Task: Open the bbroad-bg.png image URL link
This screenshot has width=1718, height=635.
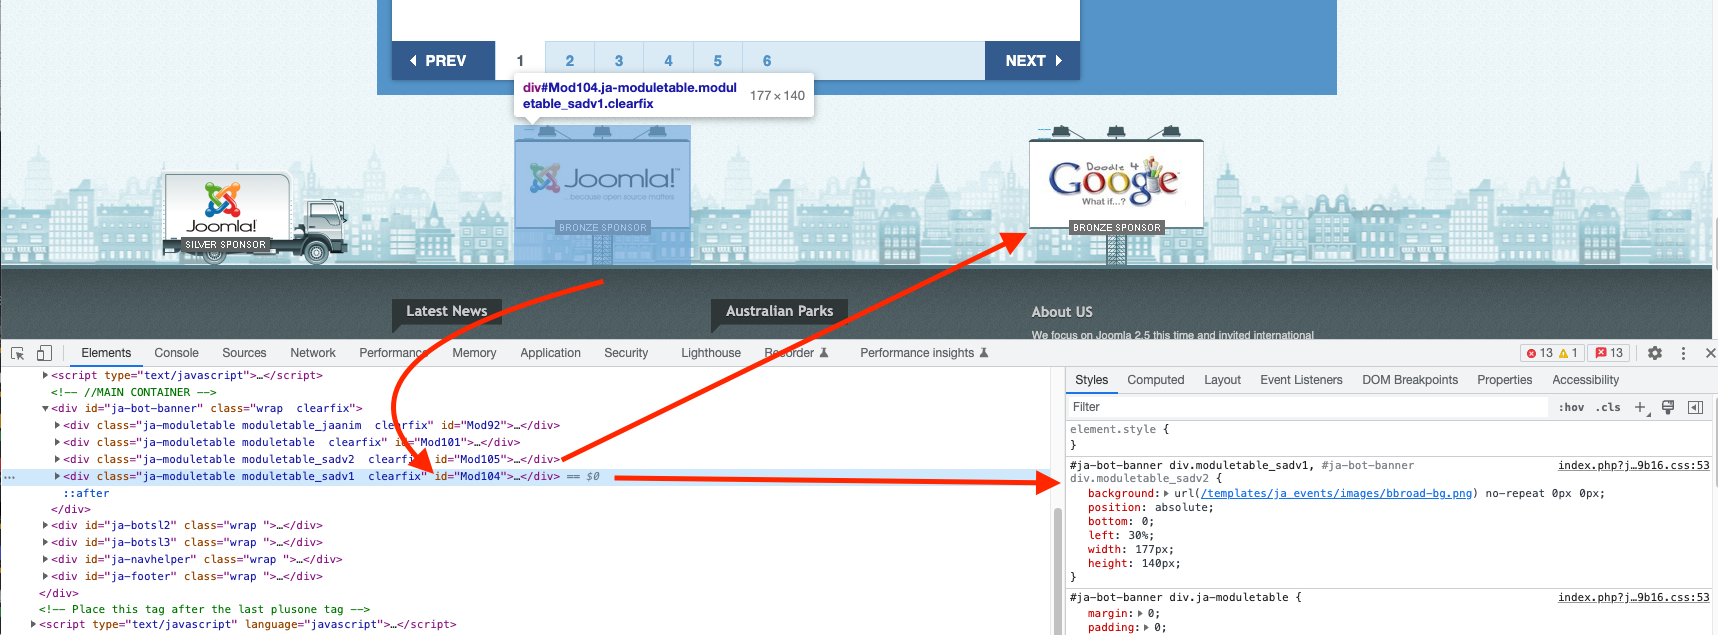Action: pyautogui.click(x=1336, y=493)
